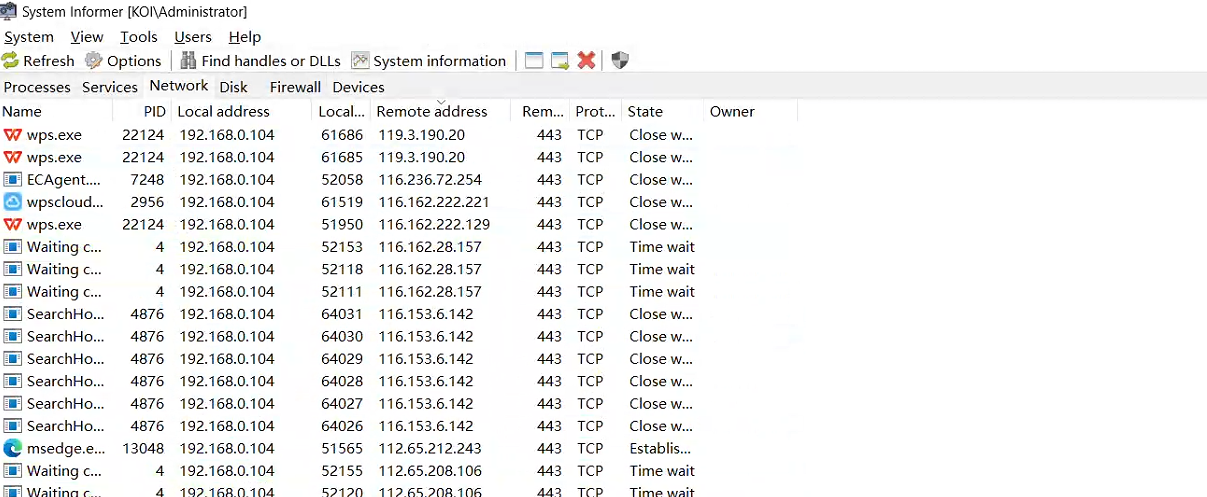This screenshot has width=1207, height=497.
Task: Select the msedge.e... row name
Action: [64, 448]
